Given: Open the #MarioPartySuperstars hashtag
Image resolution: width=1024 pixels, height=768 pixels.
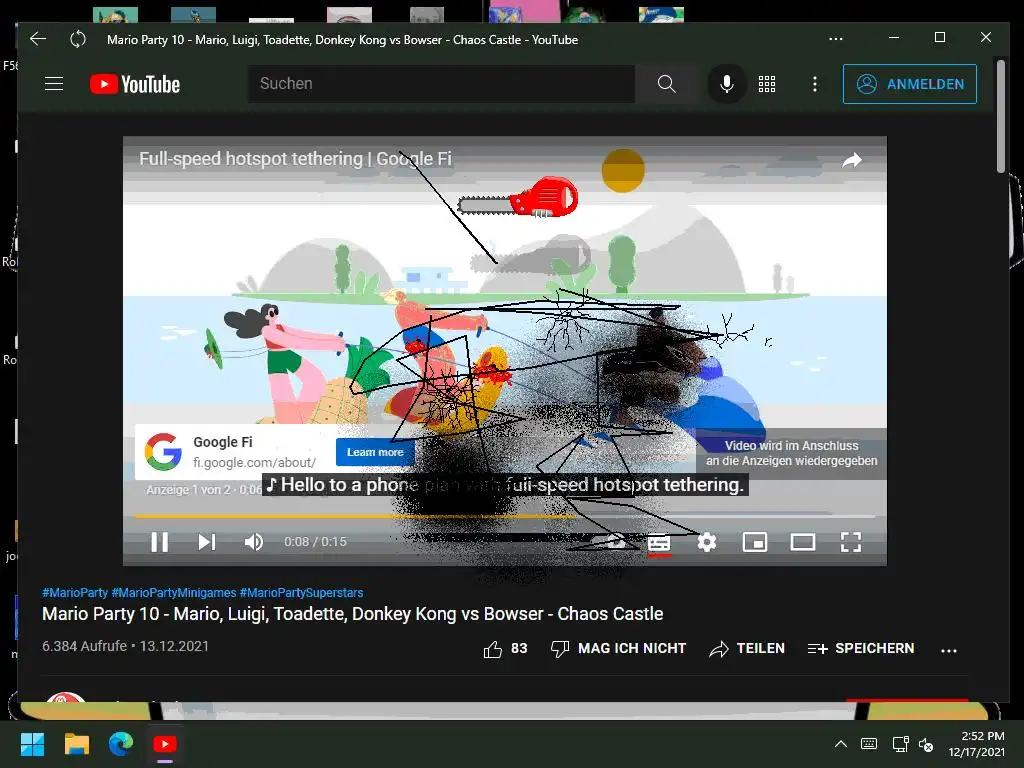Looking at the screenshot, I should click(301, 593).
